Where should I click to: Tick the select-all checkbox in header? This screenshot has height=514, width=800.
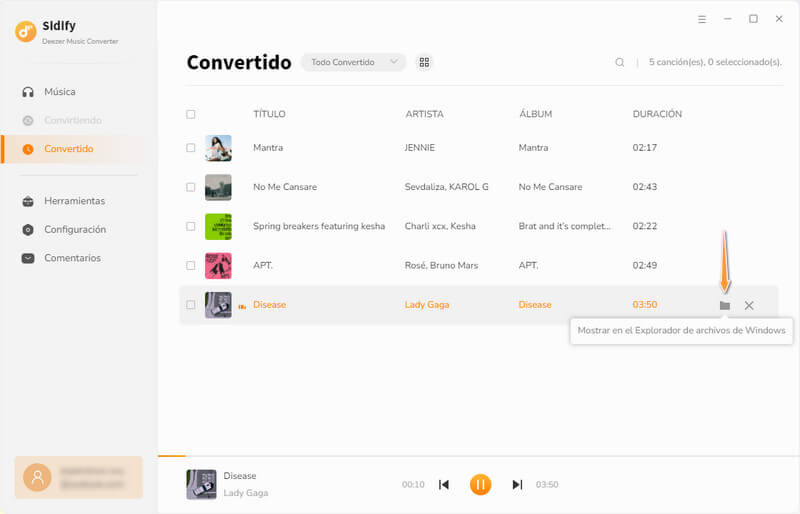pos(191,114)
